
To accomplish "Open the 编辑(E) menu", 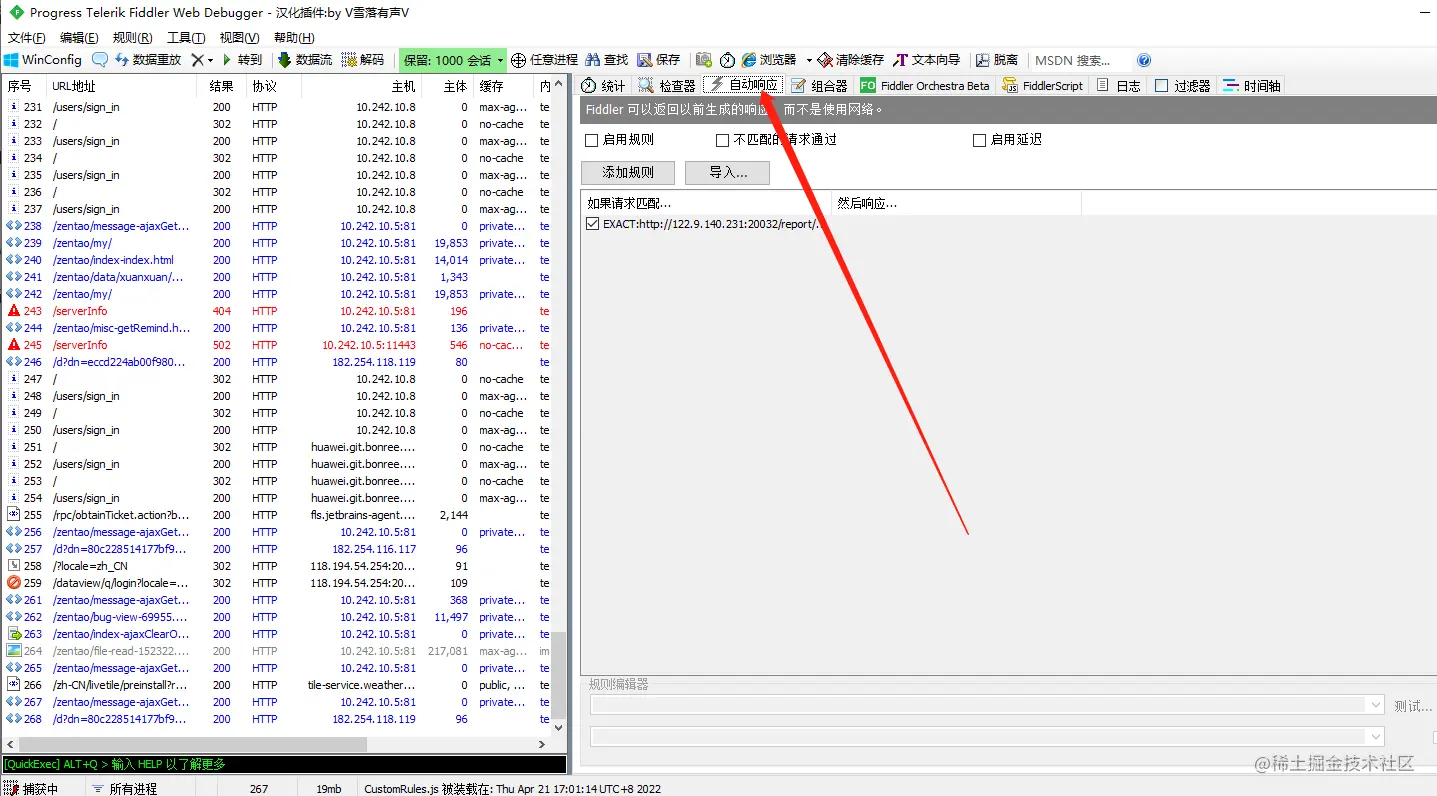I will pyautogui.click(x=79, y=38).
